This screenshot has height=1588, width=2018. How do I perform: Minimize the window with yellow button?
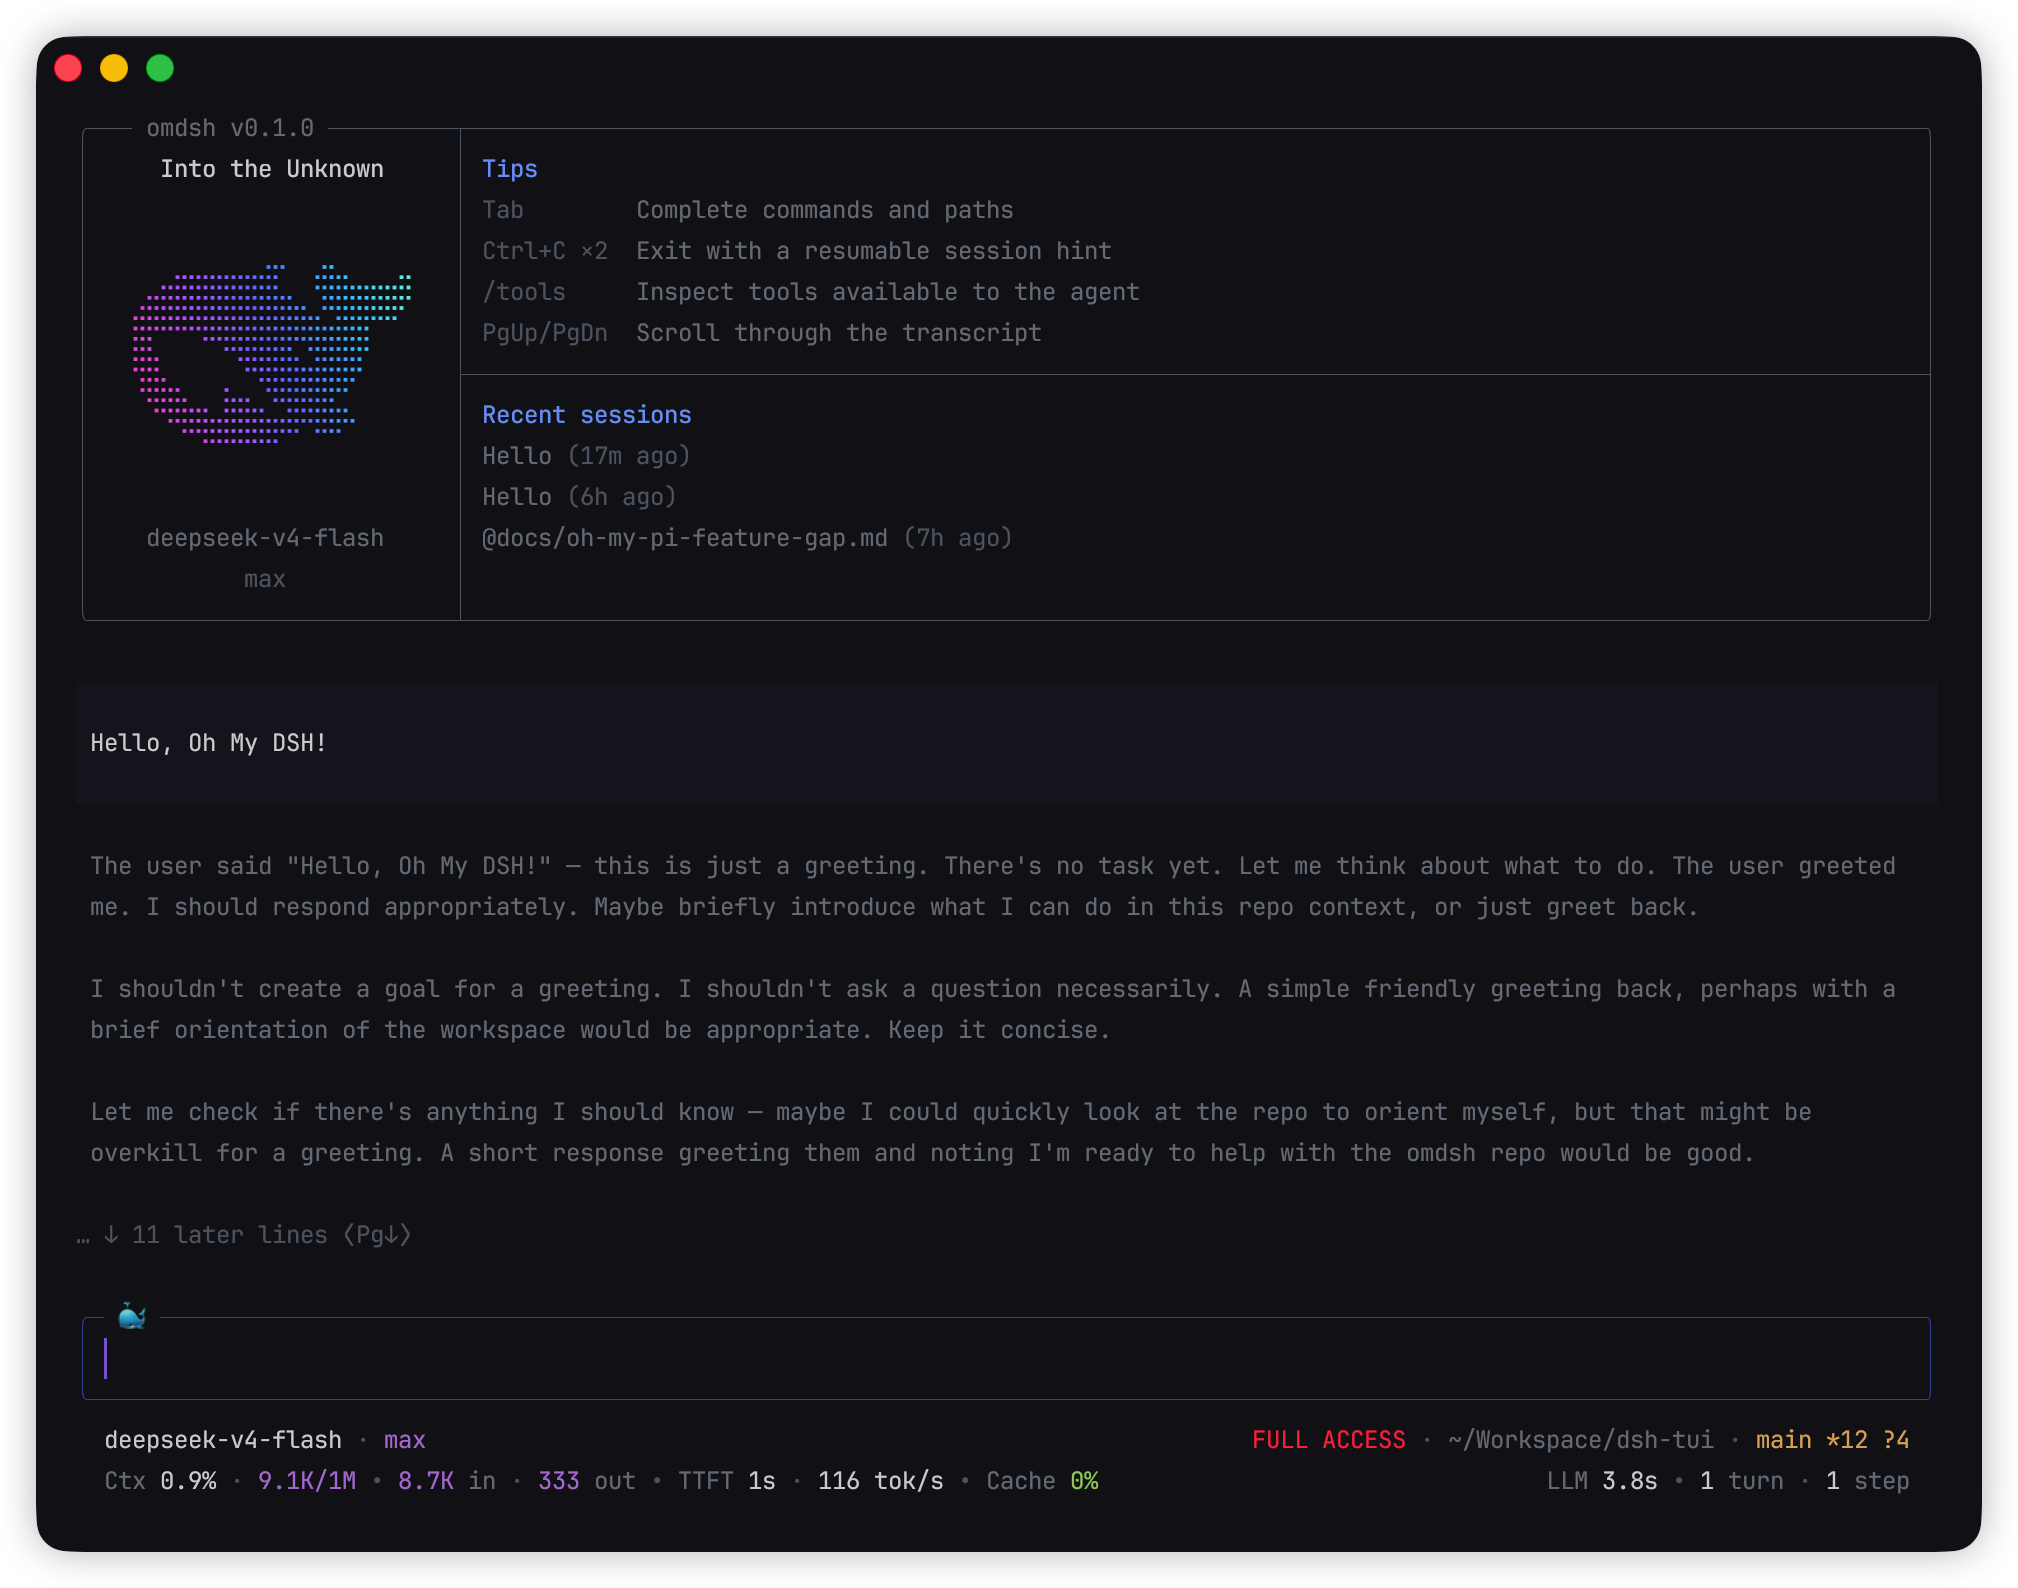(114, 68)
